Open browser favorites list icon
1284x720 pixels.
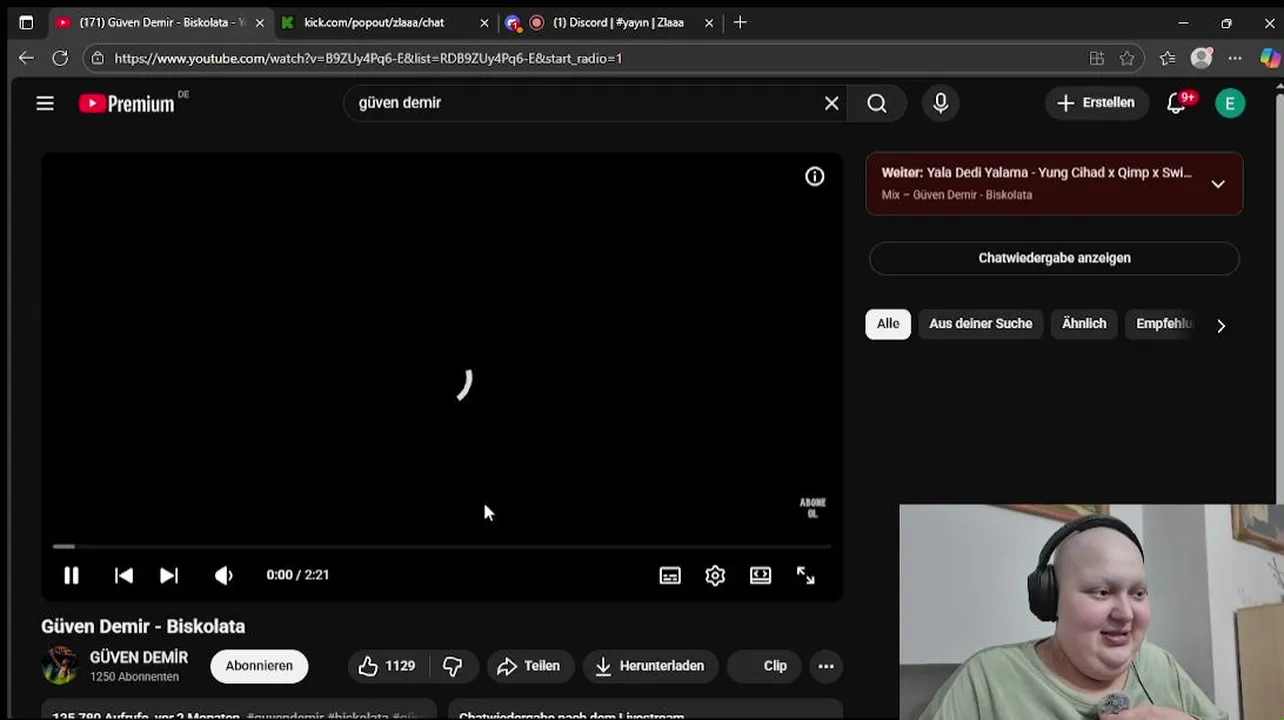point(1167,58)
